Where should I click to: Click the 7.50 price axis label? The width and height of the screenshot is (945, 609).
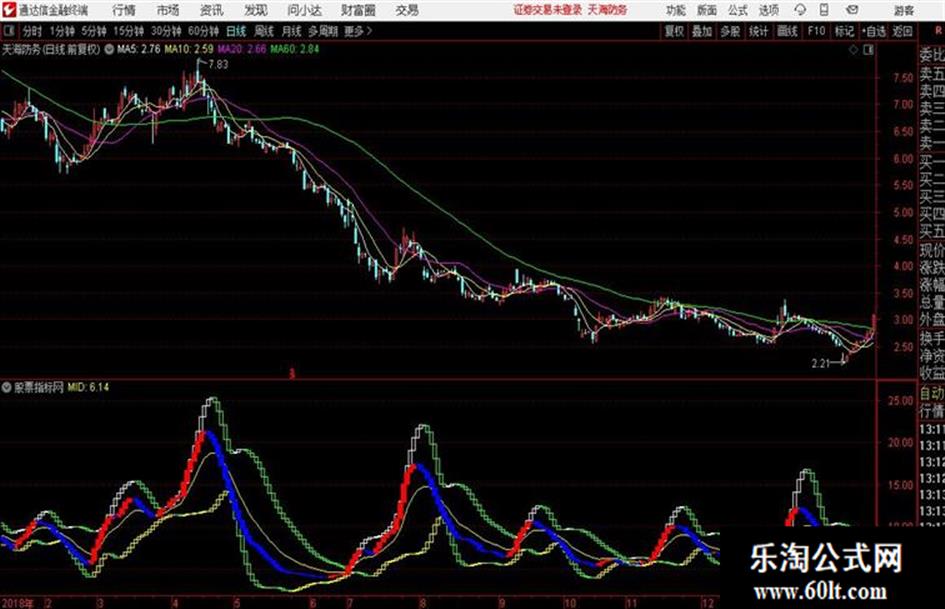click(903, 78)
